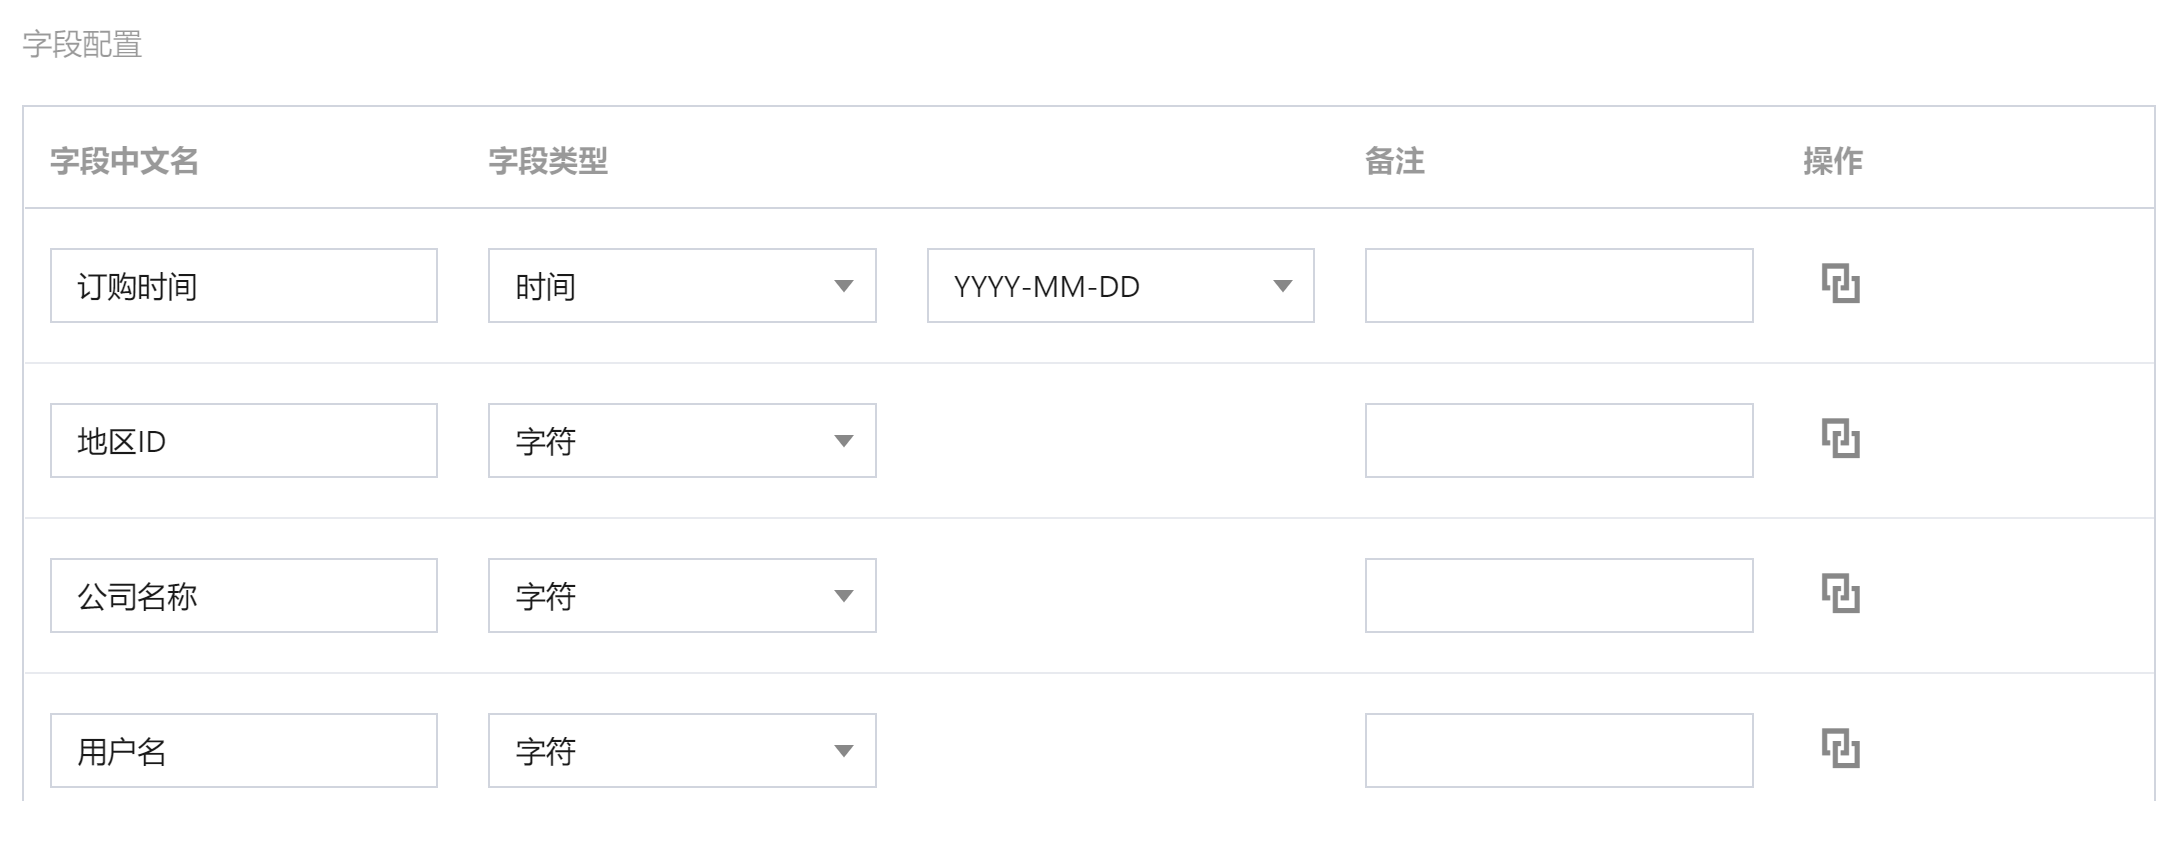Click the 字段中文名 column header
This screenshot has width=2173, height=849.
coord(124,161)
